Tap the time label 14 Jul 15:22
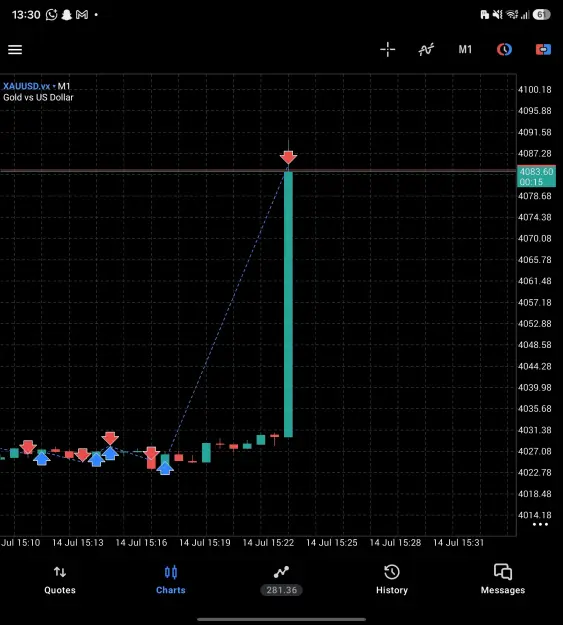Screen dimensions: 563x625 [268, 543]
